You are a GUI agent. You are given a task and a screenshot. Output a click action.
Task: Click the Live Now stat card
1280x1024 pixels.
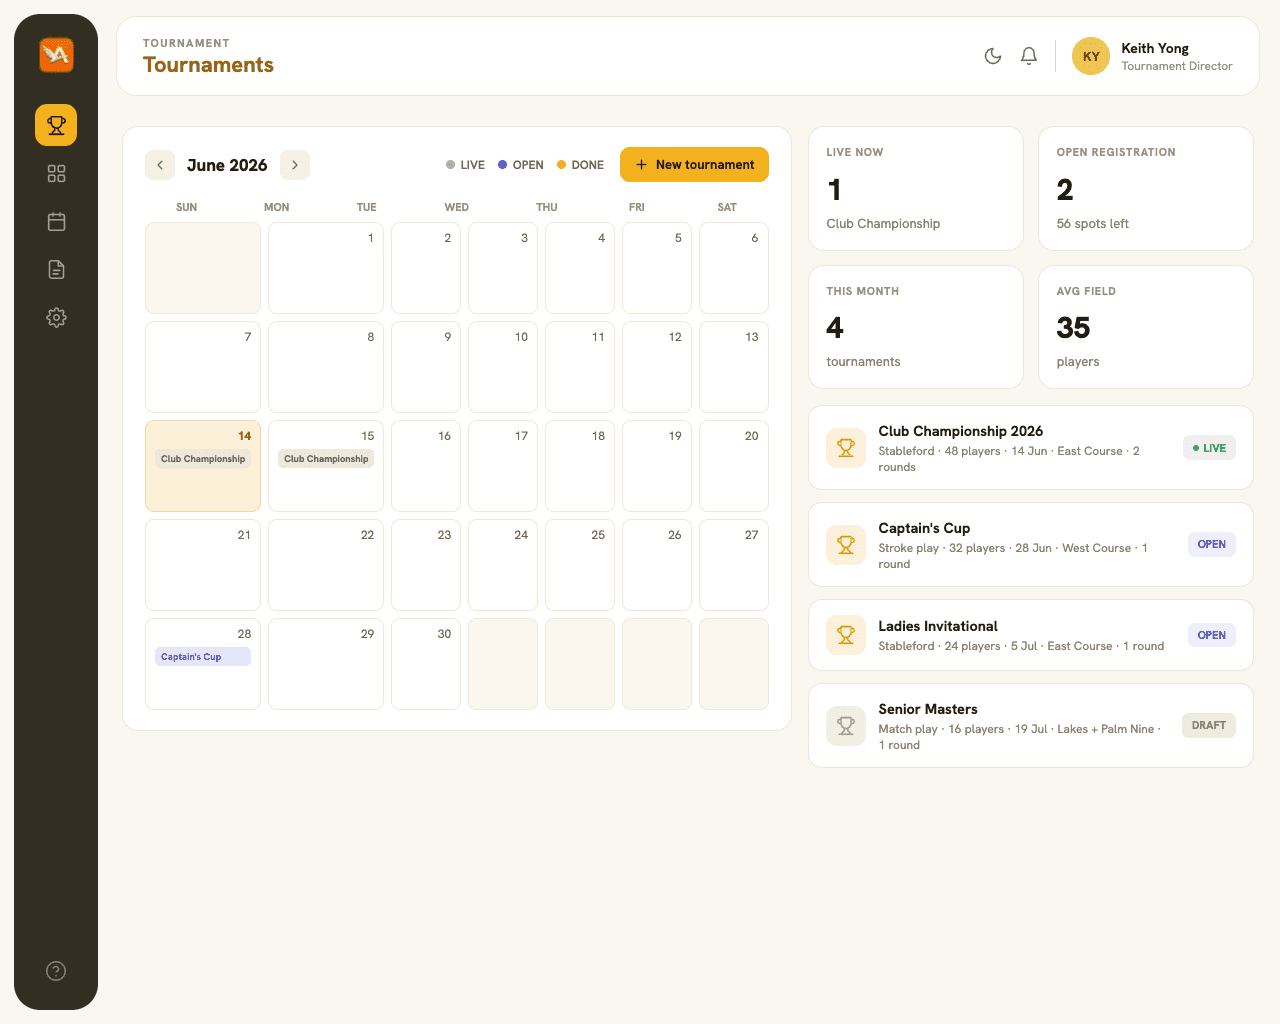(916, 188)
